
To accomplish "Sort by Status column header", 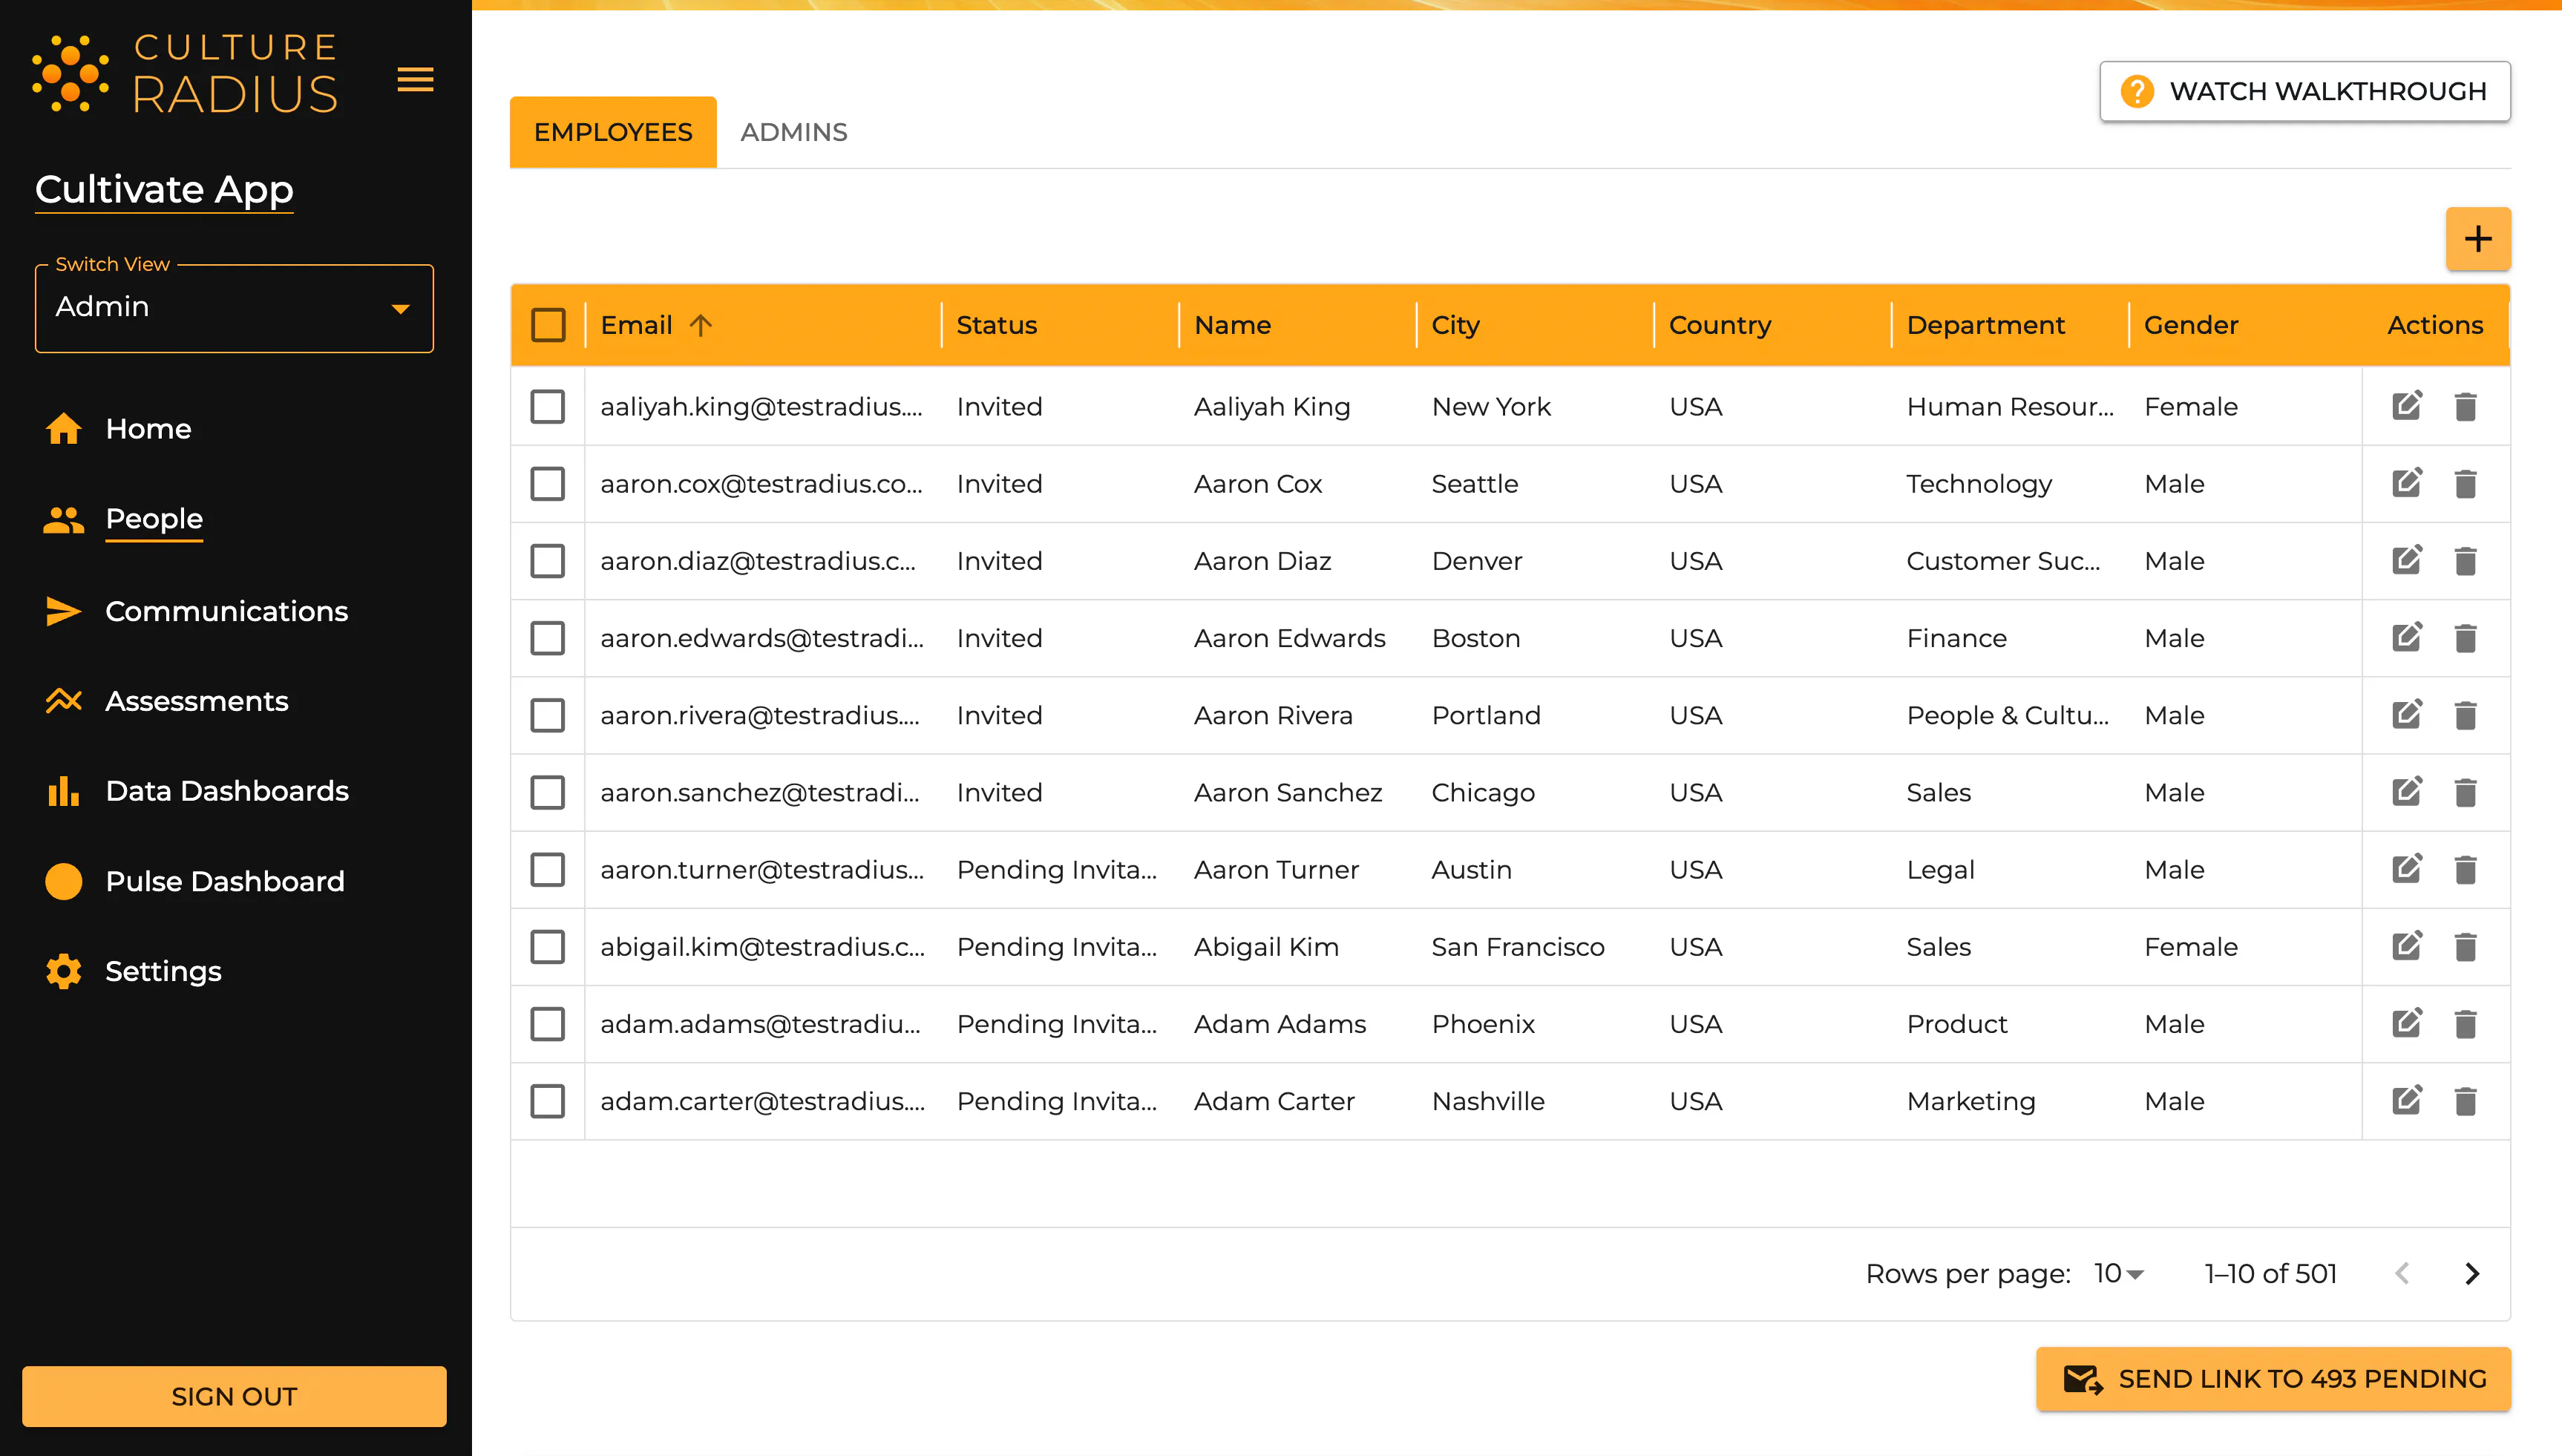I will 996,325.
